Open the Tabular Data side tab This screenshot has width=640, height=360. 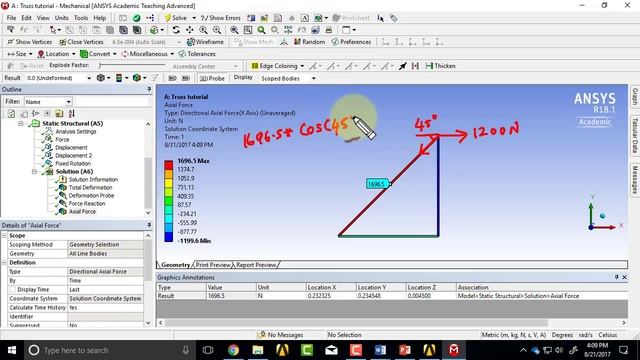point(635,135)
